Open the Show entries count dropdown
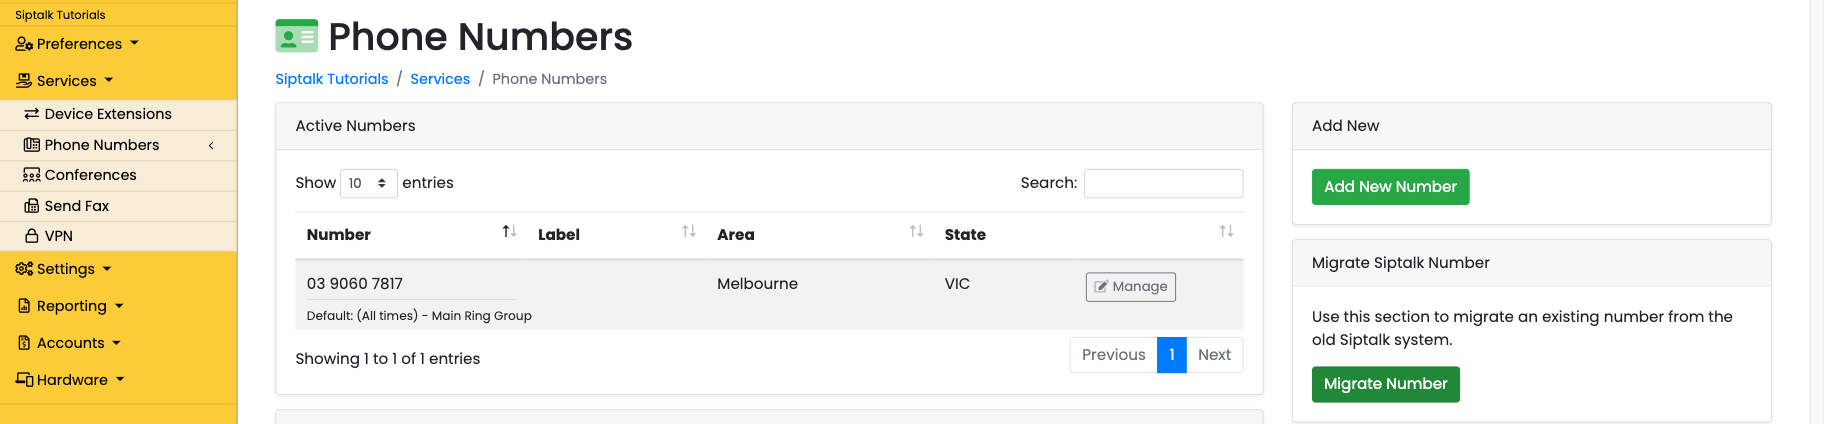Viewport: 1824px width, 424px height. pos(369,183)
